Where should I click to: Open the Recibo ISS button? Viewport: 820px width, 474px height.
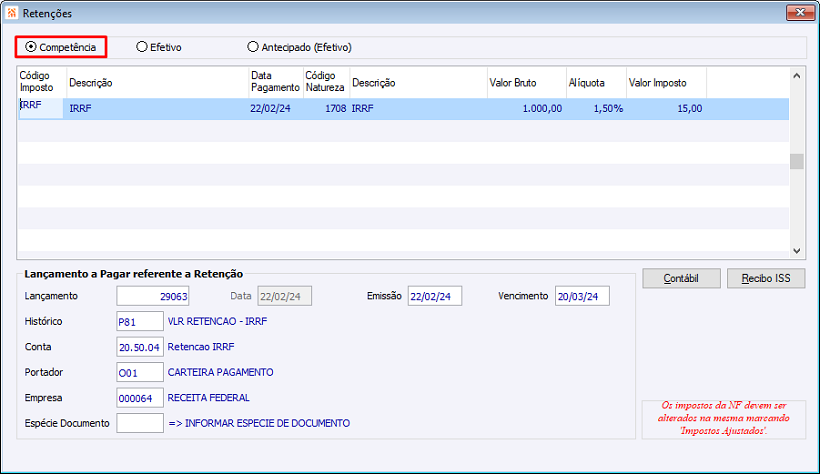pyautogui.click(x=766, y=278)
